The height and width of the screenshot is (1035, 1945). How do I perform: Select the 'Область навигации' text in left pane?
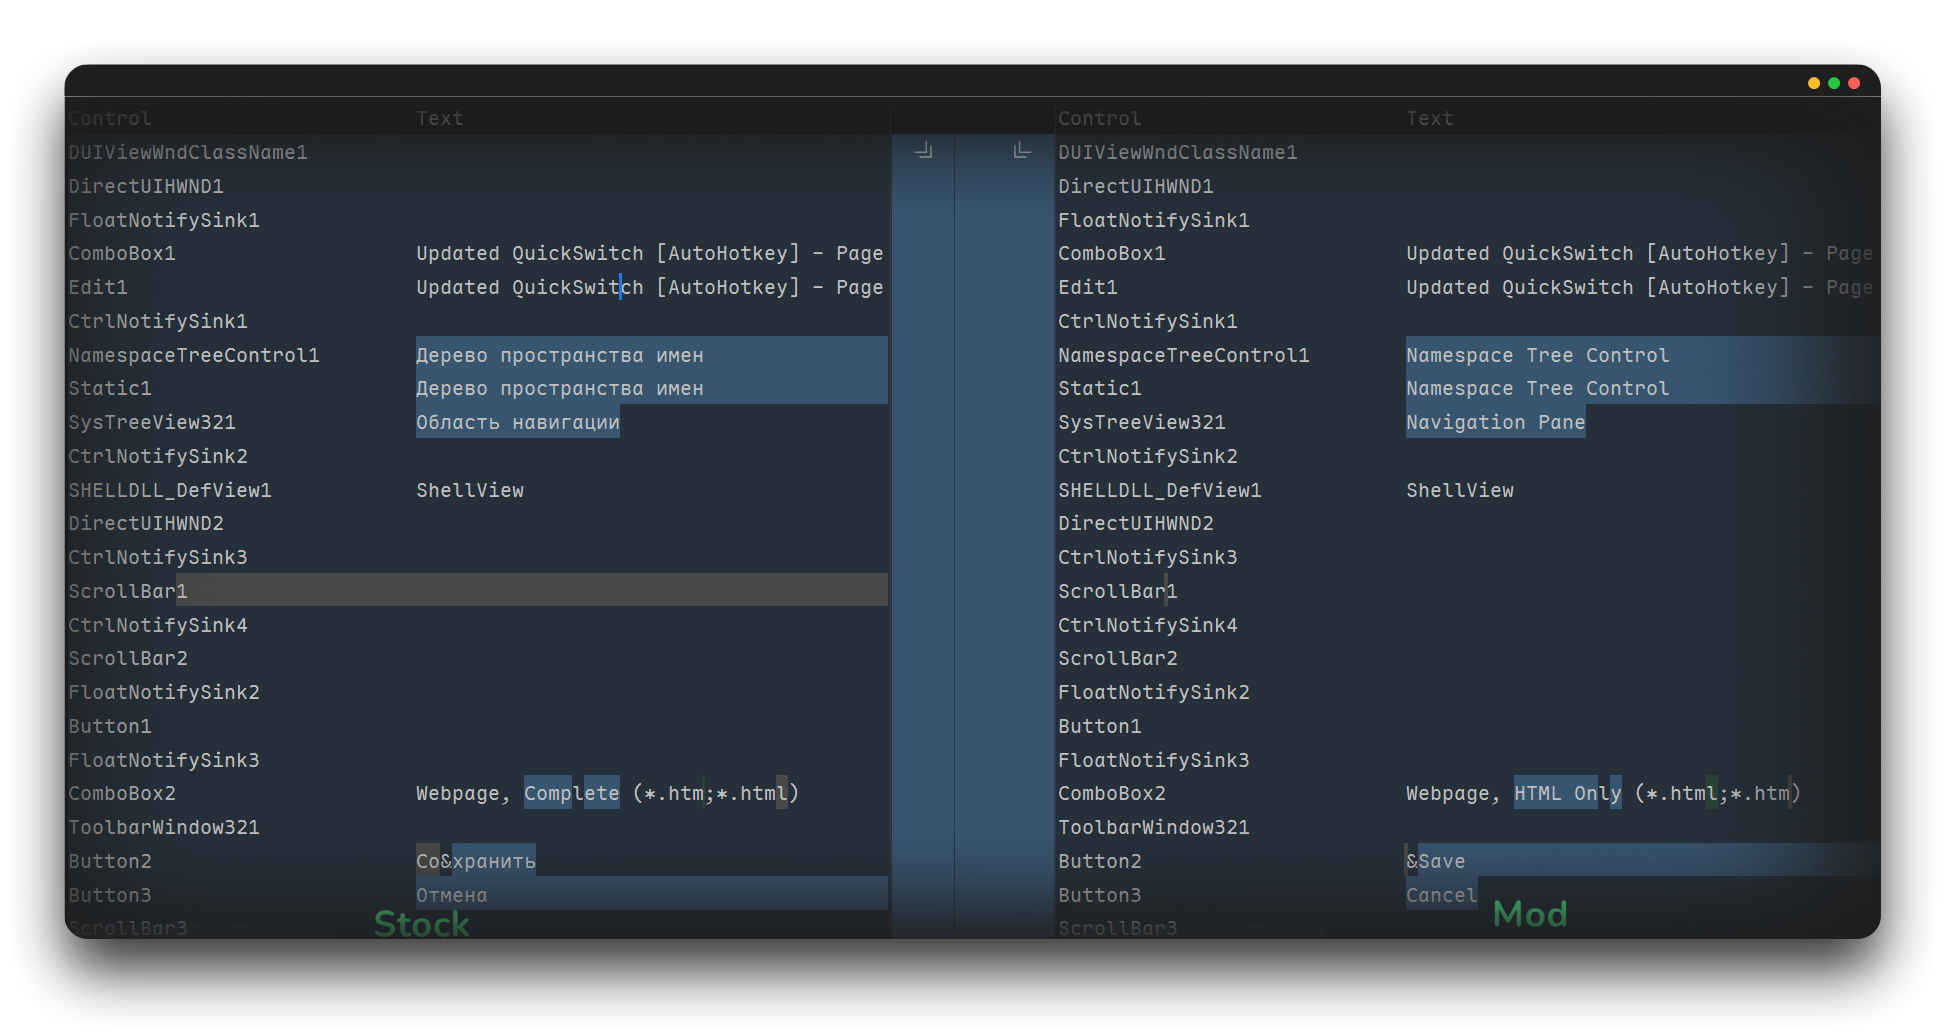(517, 422)
